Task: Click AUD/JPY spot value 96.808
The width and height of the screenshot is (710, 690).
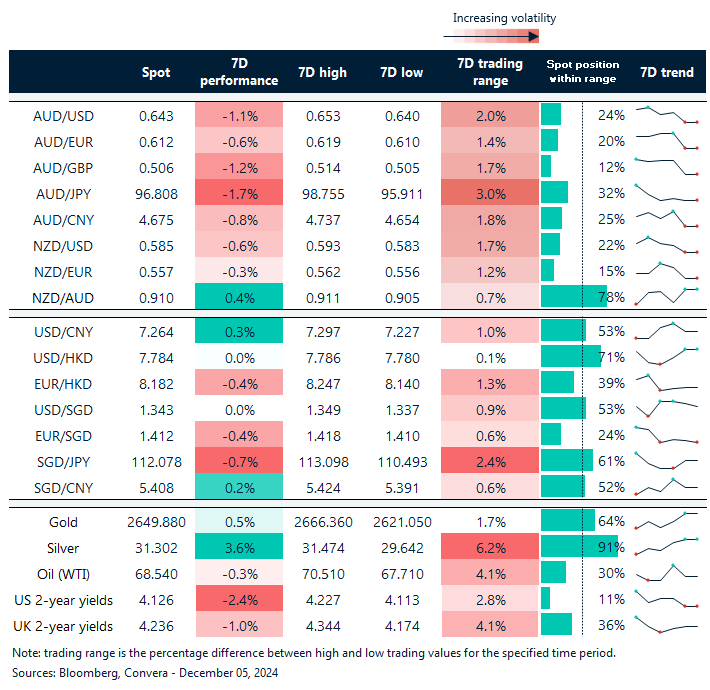Action: click(x=156, y=194)
